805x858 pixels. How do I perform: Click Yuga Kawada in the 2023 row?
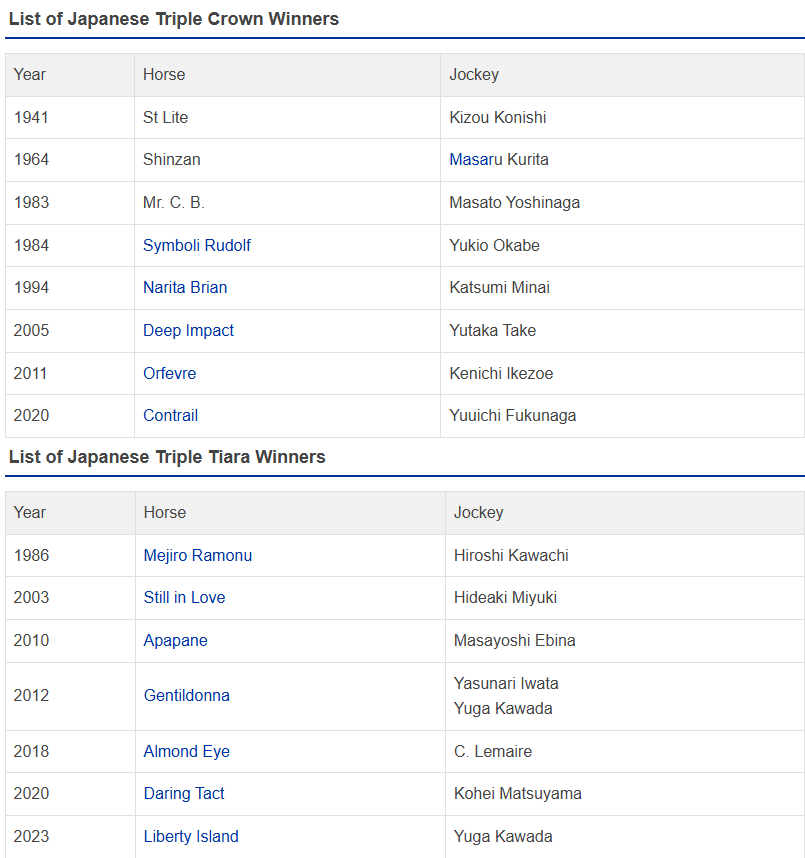pyautogui.click(x=503, y=836)
